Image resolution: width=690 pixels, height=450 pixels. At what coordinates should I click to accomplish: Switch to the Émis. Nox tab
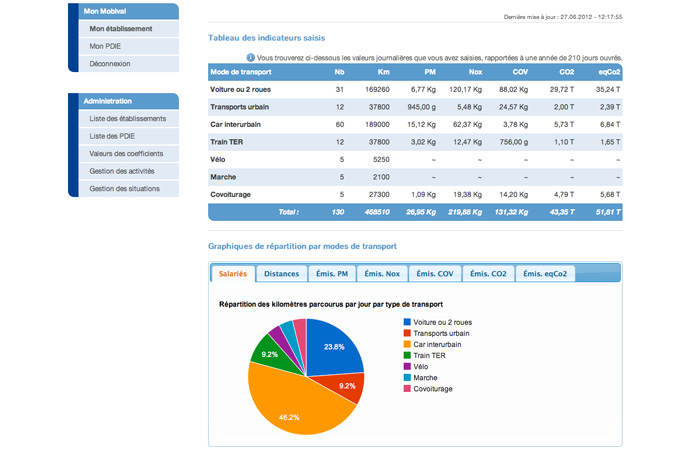[381, 273]
